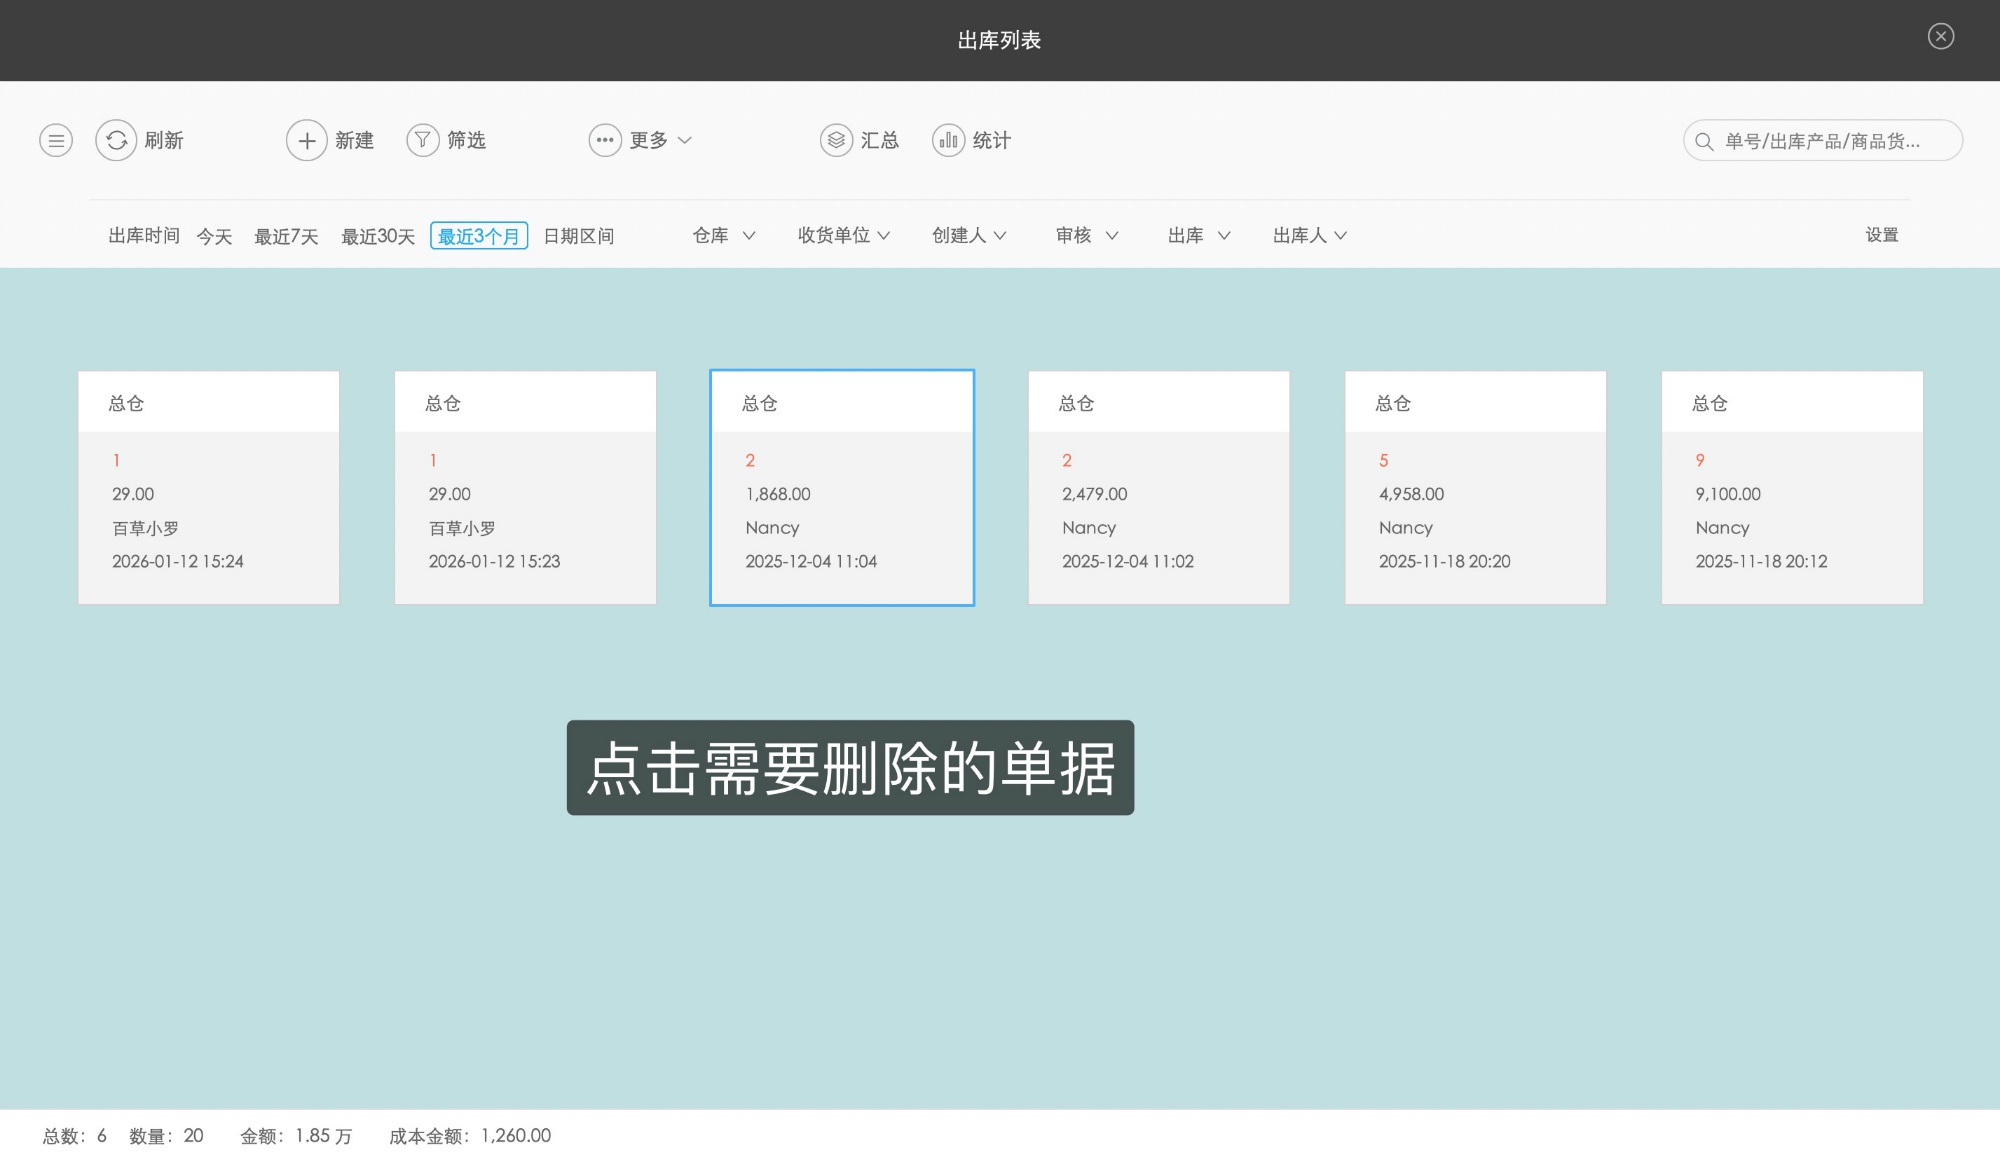
Task: Open the 统计 statistics icon
Action: click(x=947, y=140)
